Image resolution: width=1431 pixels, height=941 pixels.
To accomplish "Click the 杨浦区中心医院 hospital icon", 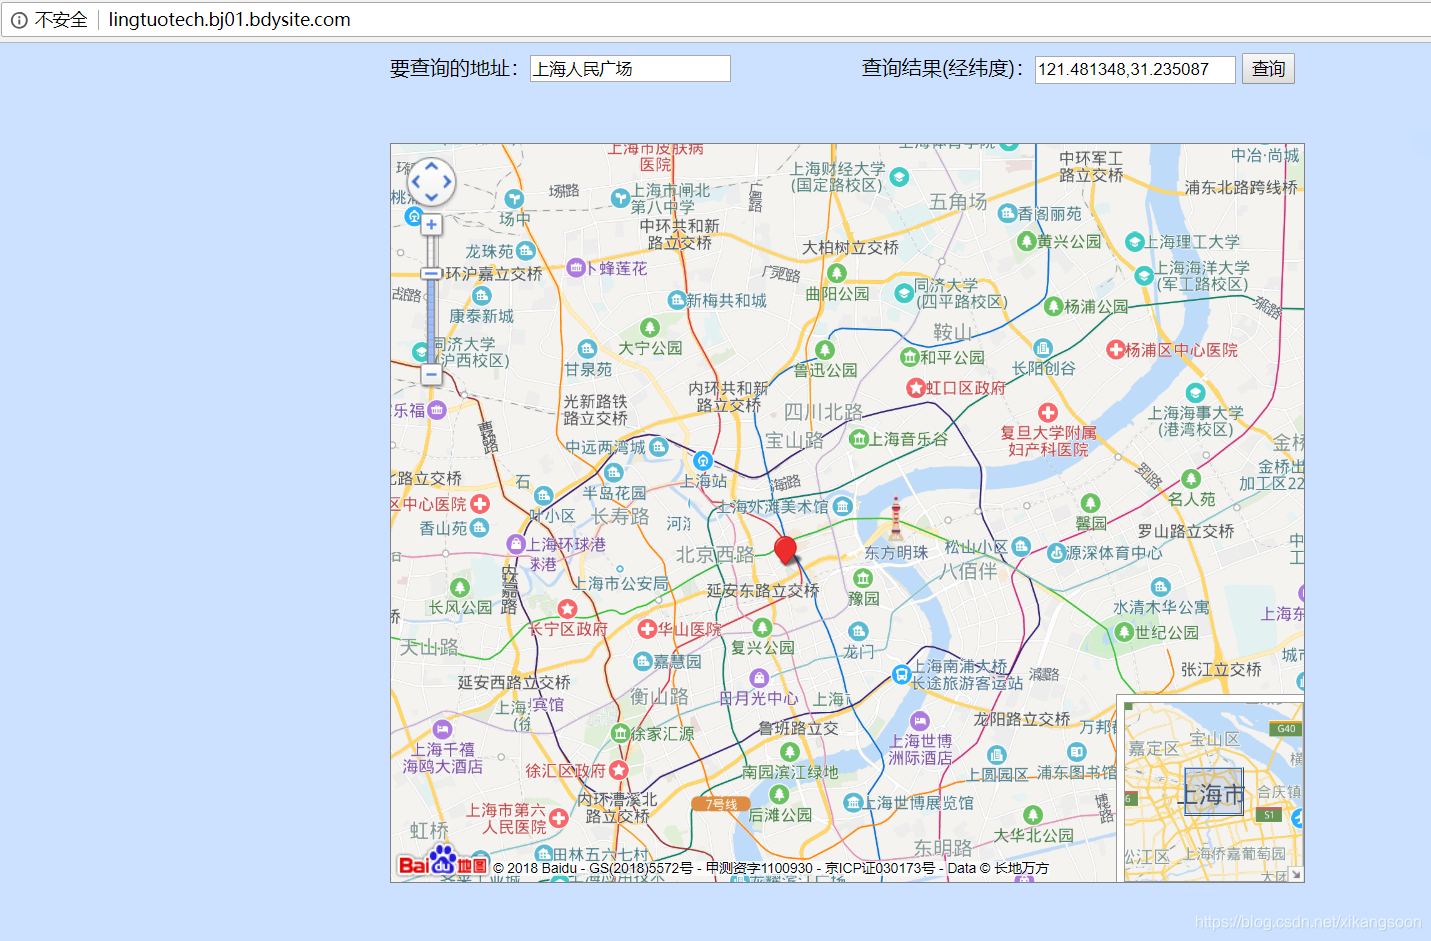I will click(x=1115, y=350).
